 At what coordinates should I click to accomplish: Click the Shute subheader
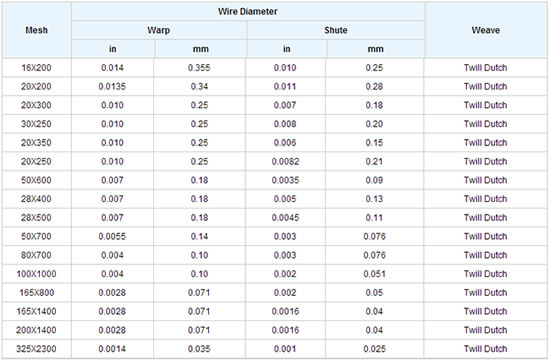click(x=336, y=30)
